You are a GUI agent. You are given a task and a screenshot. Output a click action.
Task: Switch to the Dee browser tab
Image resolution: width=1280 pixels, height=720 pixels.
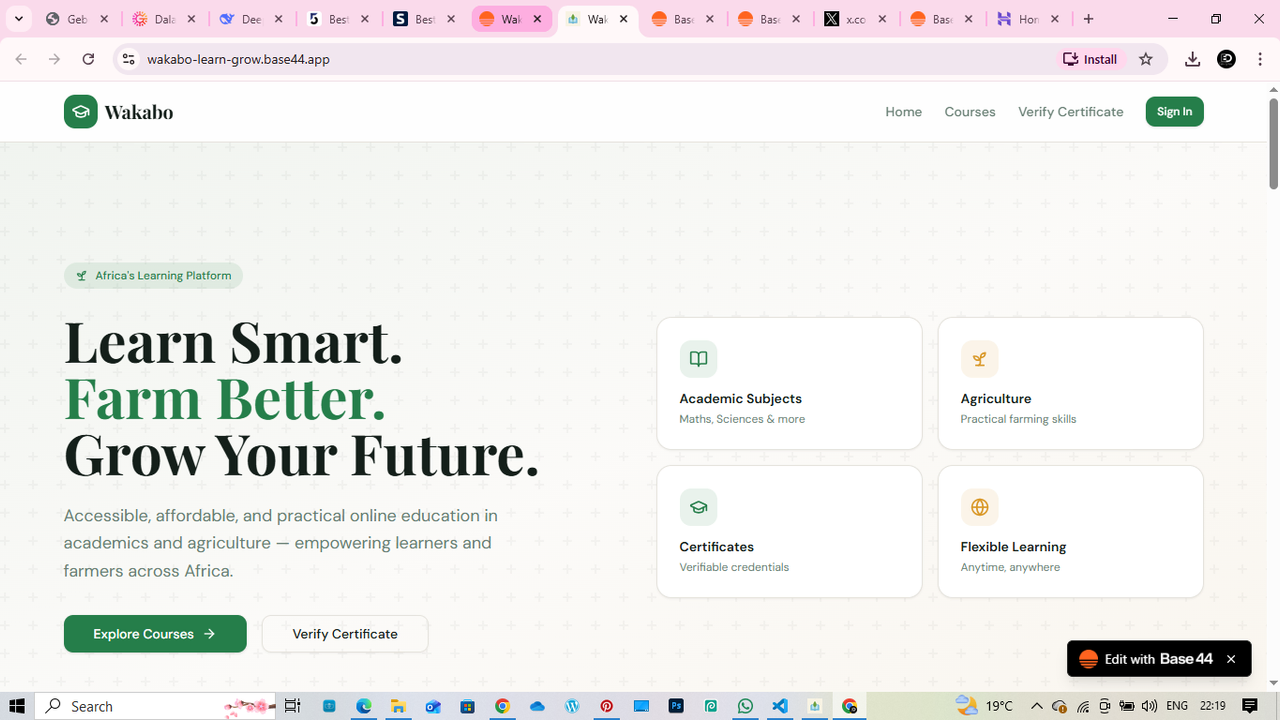(252, 19)
